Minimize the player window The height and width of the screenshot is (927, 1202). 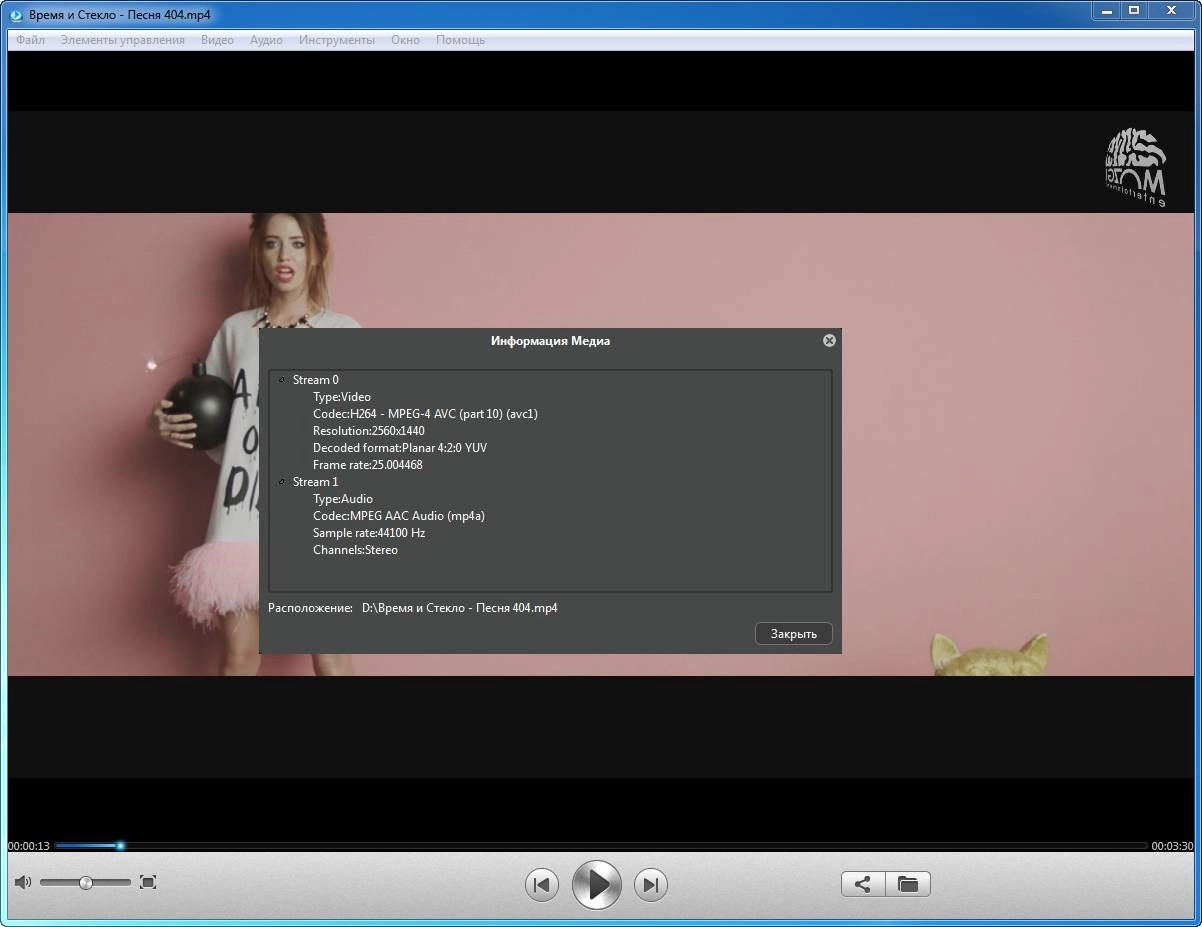(x=1104, y=10)
